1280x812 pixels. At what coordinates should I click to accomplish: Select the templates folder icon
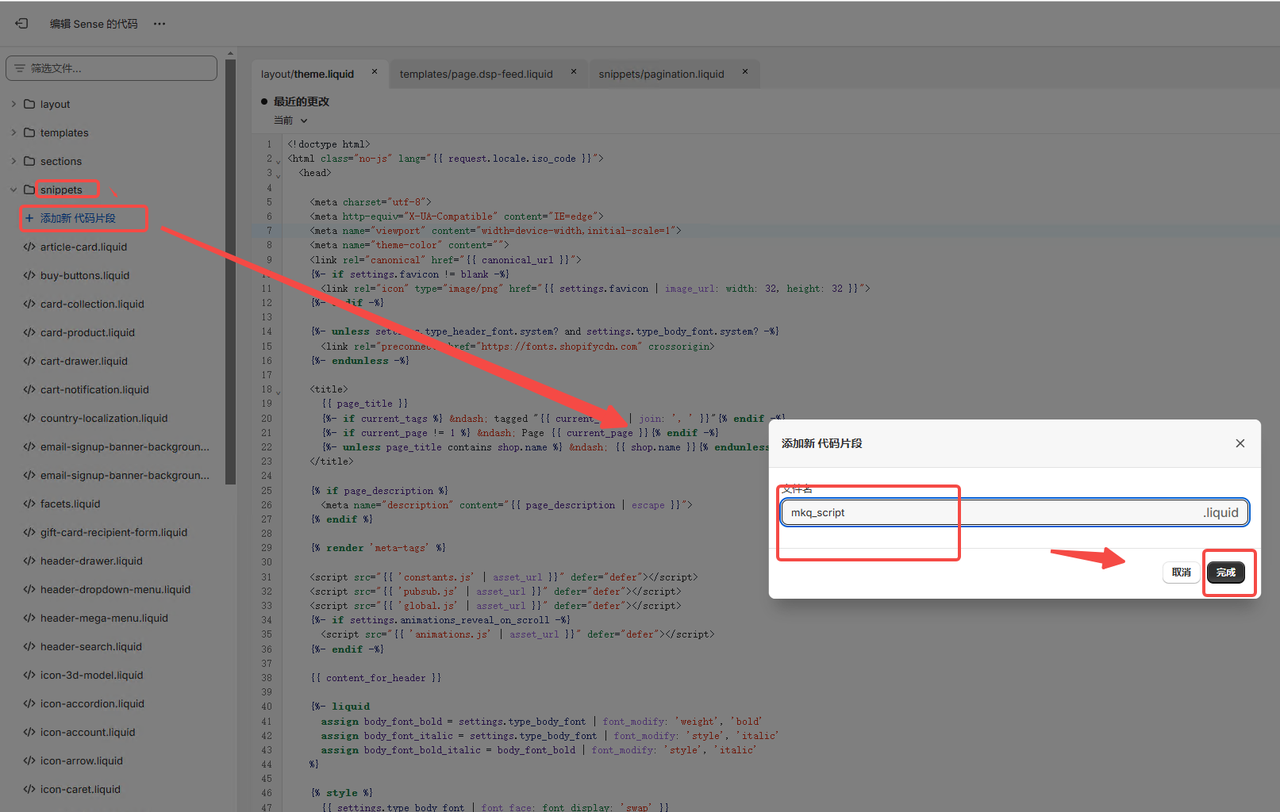pos(29,132)
